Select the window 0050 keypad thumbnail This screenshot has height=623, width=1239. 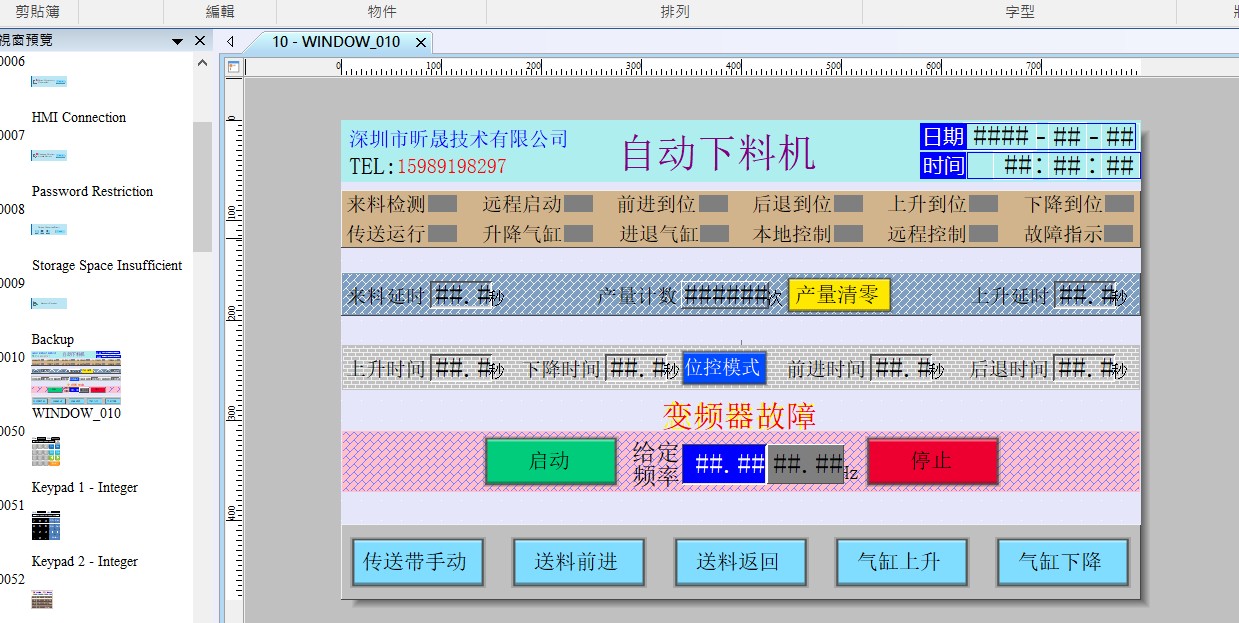coord(46,451)
